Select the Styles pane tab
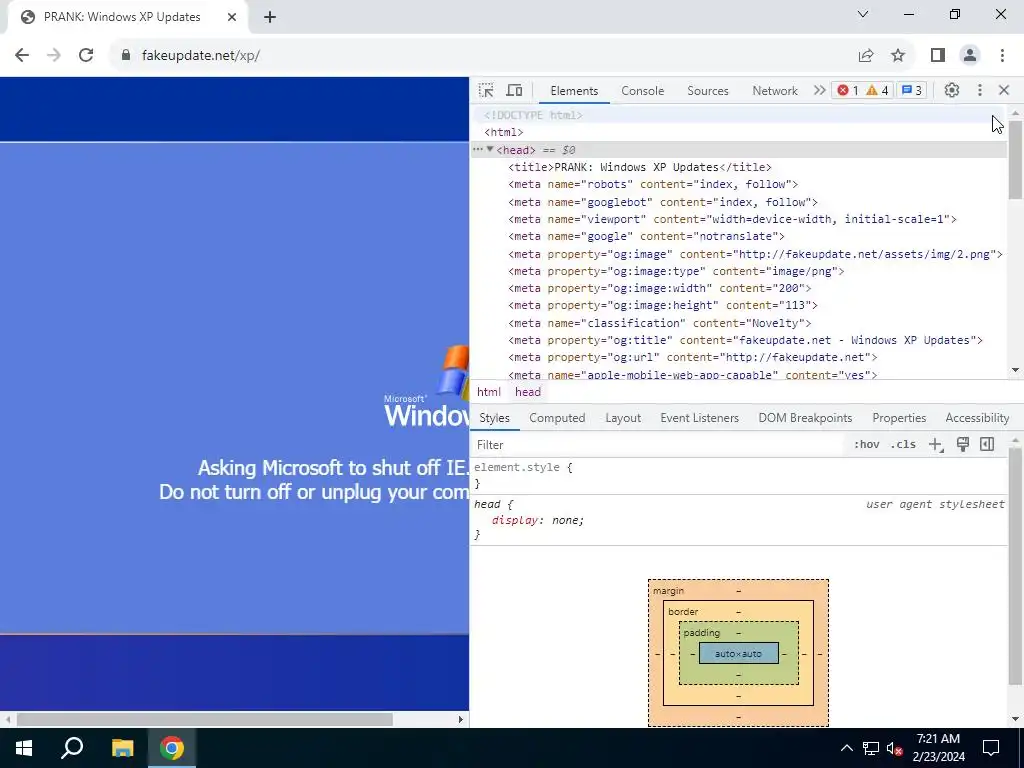 [x=494, y=418]
